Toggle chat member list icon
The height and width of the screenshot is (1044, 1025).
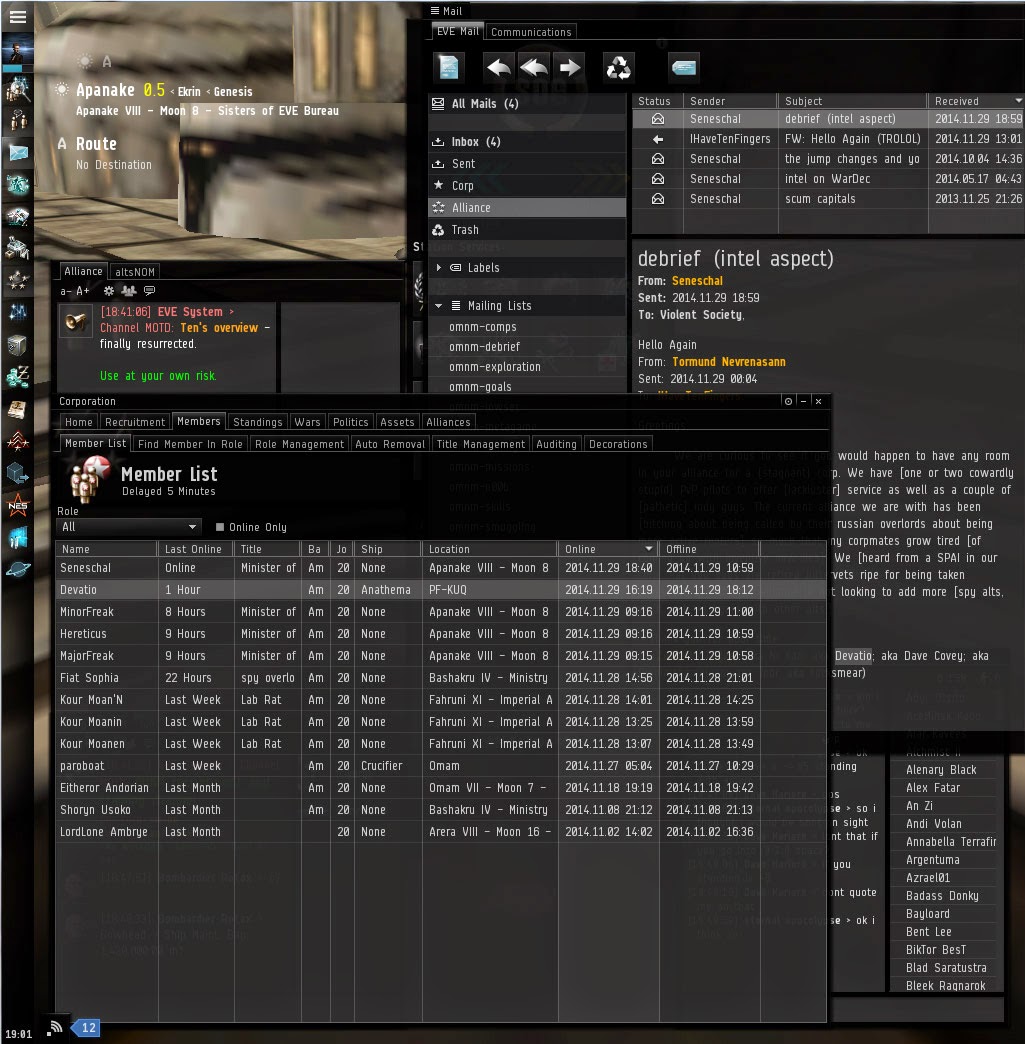[x=129, y=291]
